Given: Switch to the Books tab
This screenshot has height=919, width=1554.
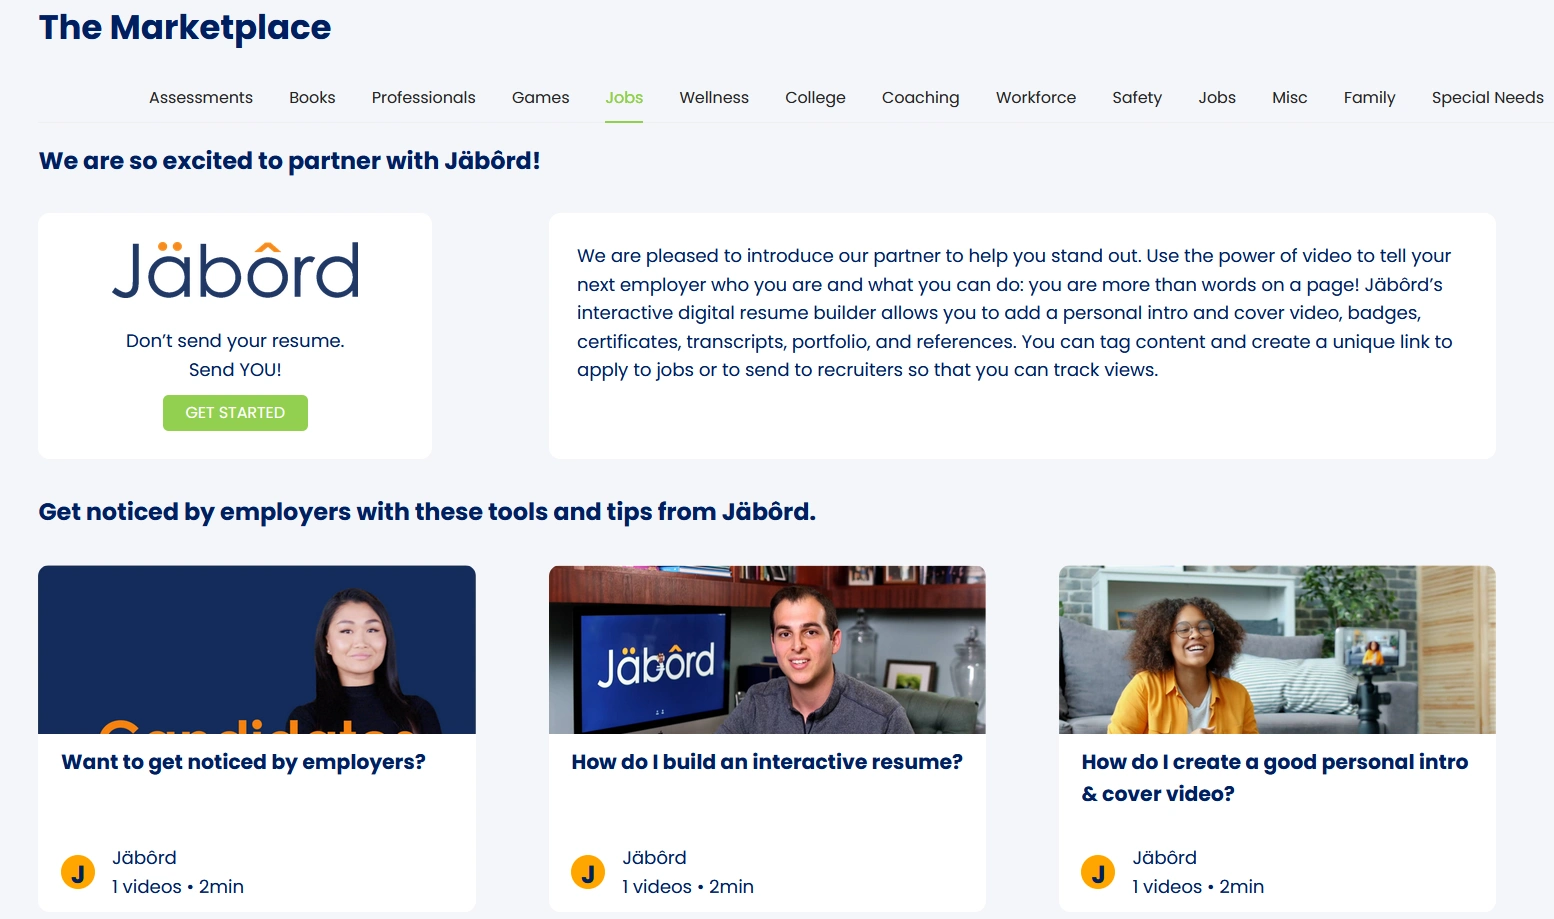Looking at the screenshot, I should click(x=312, y=98).
